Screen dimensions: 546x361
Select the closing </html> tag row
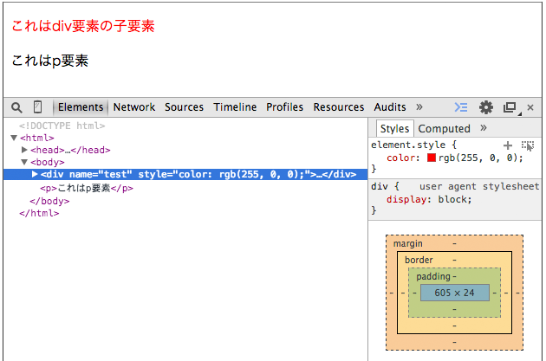(x=39, y=213)
